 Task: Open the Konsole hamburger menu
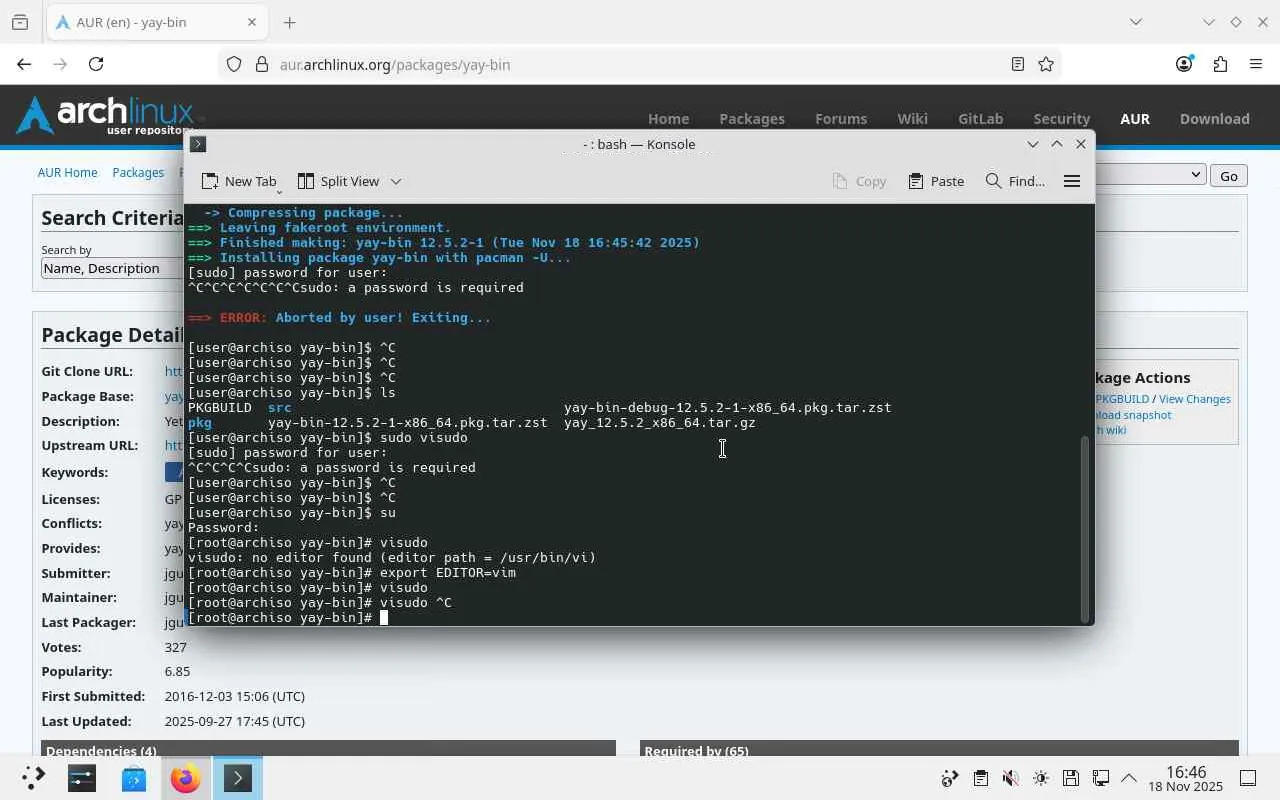pyautogui.click(x=1072, y=181)
